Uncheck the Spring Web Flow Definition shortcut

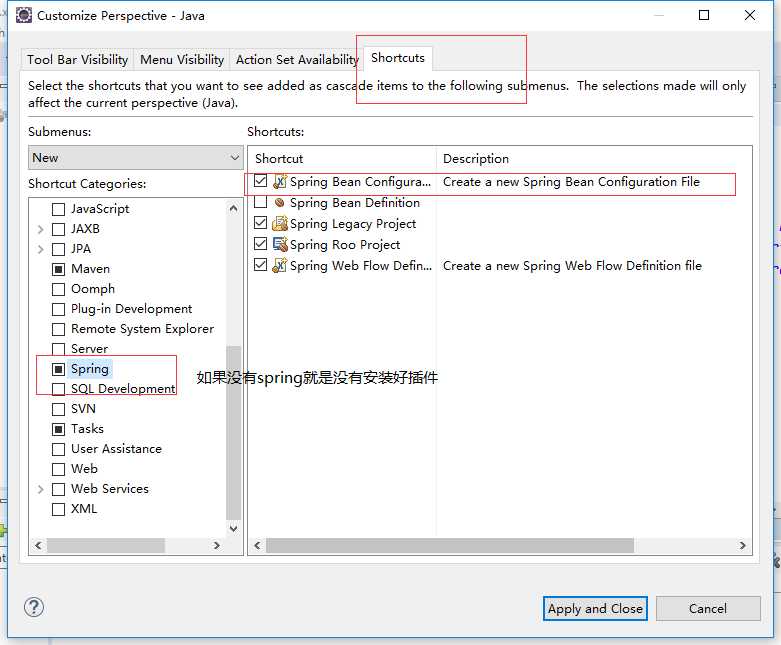point(260,264)
